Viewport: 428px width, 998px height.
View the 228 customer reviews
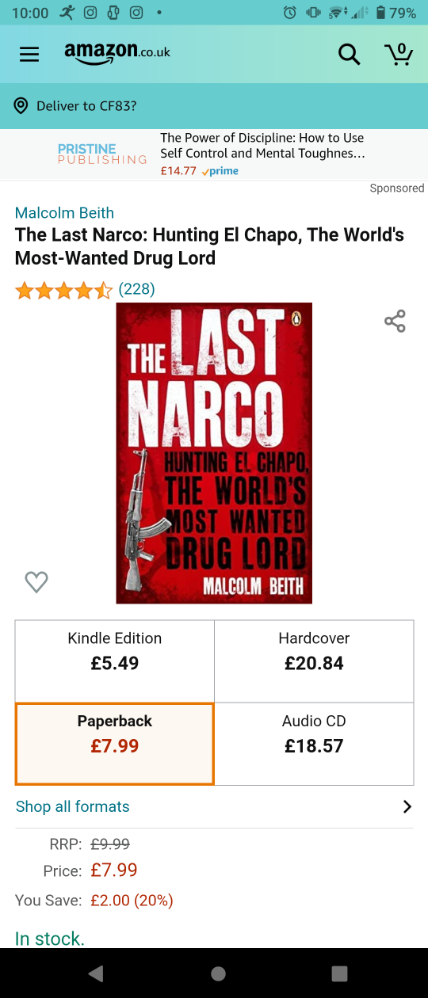(x=136, y=290)
